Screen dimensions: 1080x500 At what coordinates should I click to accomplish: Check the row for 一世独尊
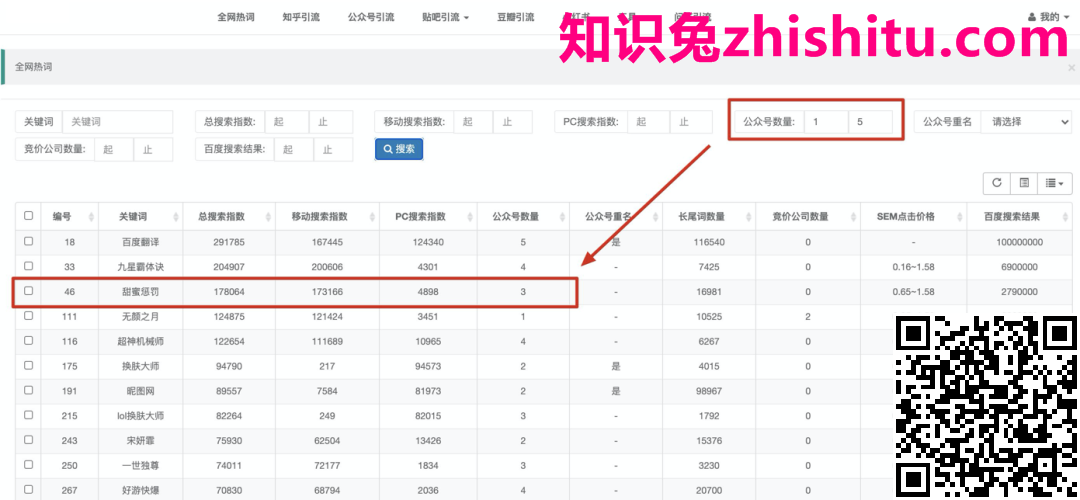click(28, 464)
